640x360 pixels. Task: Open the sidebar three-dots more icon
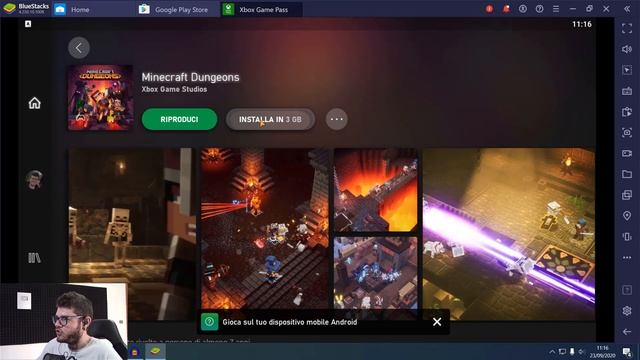tap(627, 258)
